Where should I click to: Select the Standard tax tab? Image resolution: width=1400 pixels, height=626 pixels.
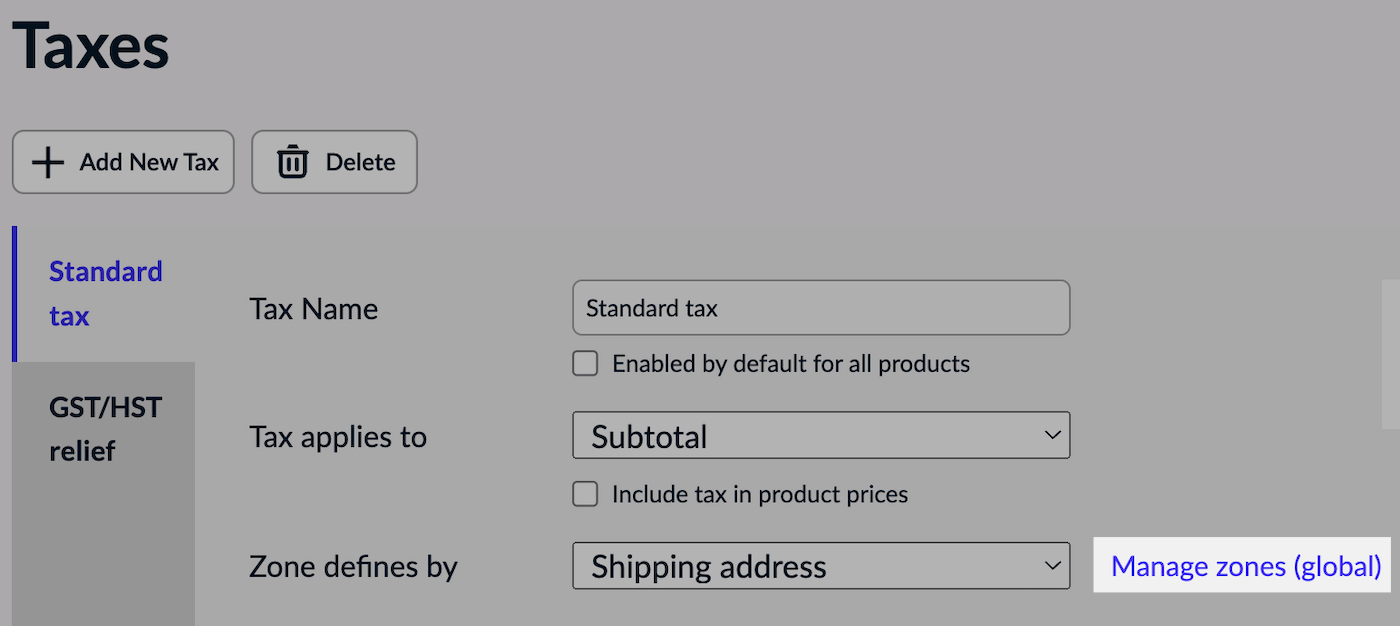(x=105, y=293)
